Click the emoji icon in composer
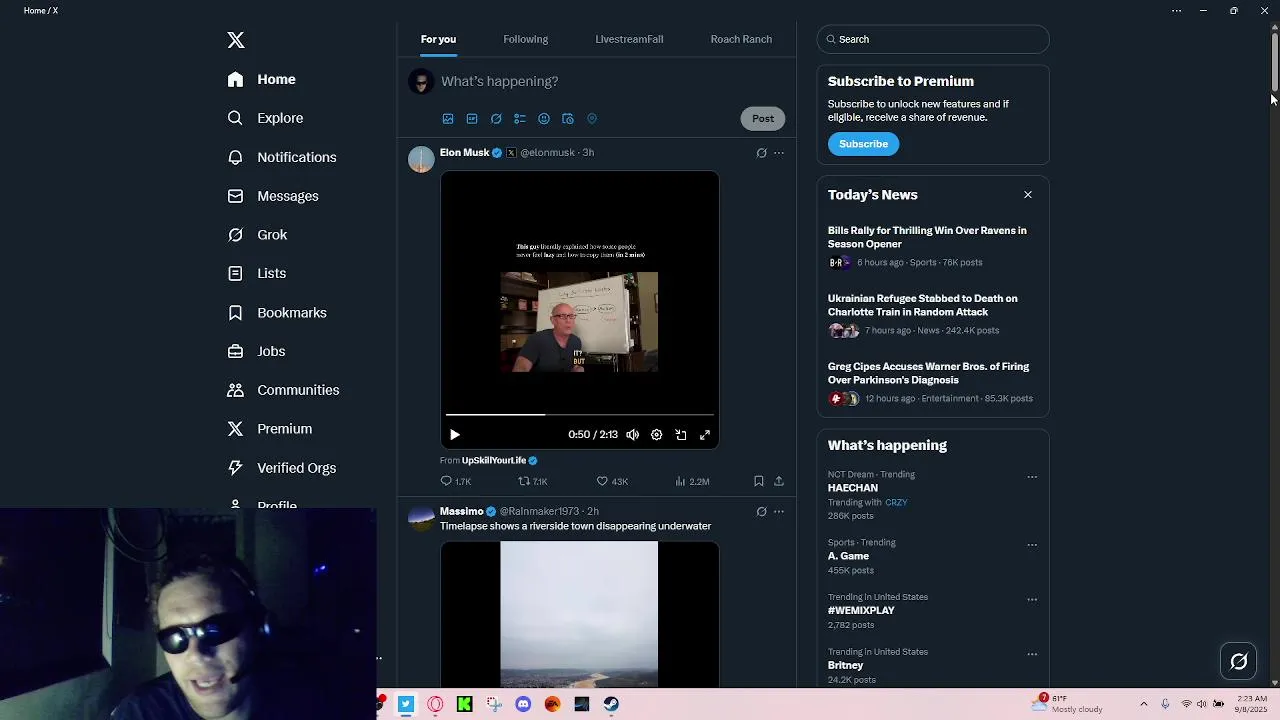 [544, 119]
